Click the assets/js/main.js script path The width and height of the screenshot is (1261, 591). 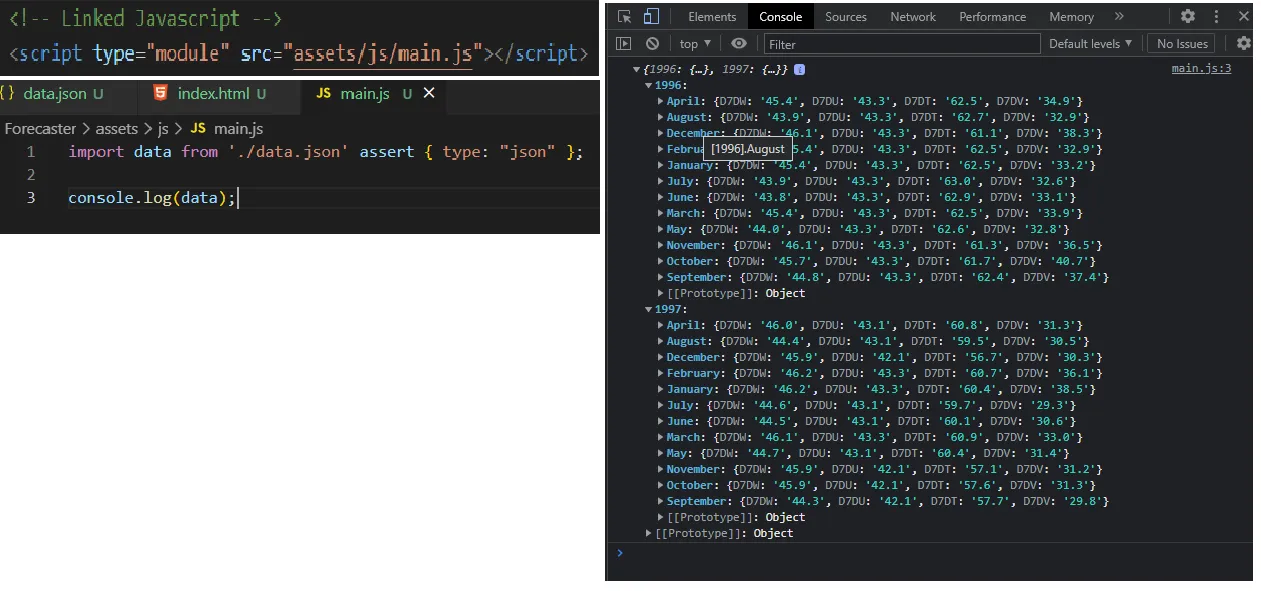coord(383,53)
